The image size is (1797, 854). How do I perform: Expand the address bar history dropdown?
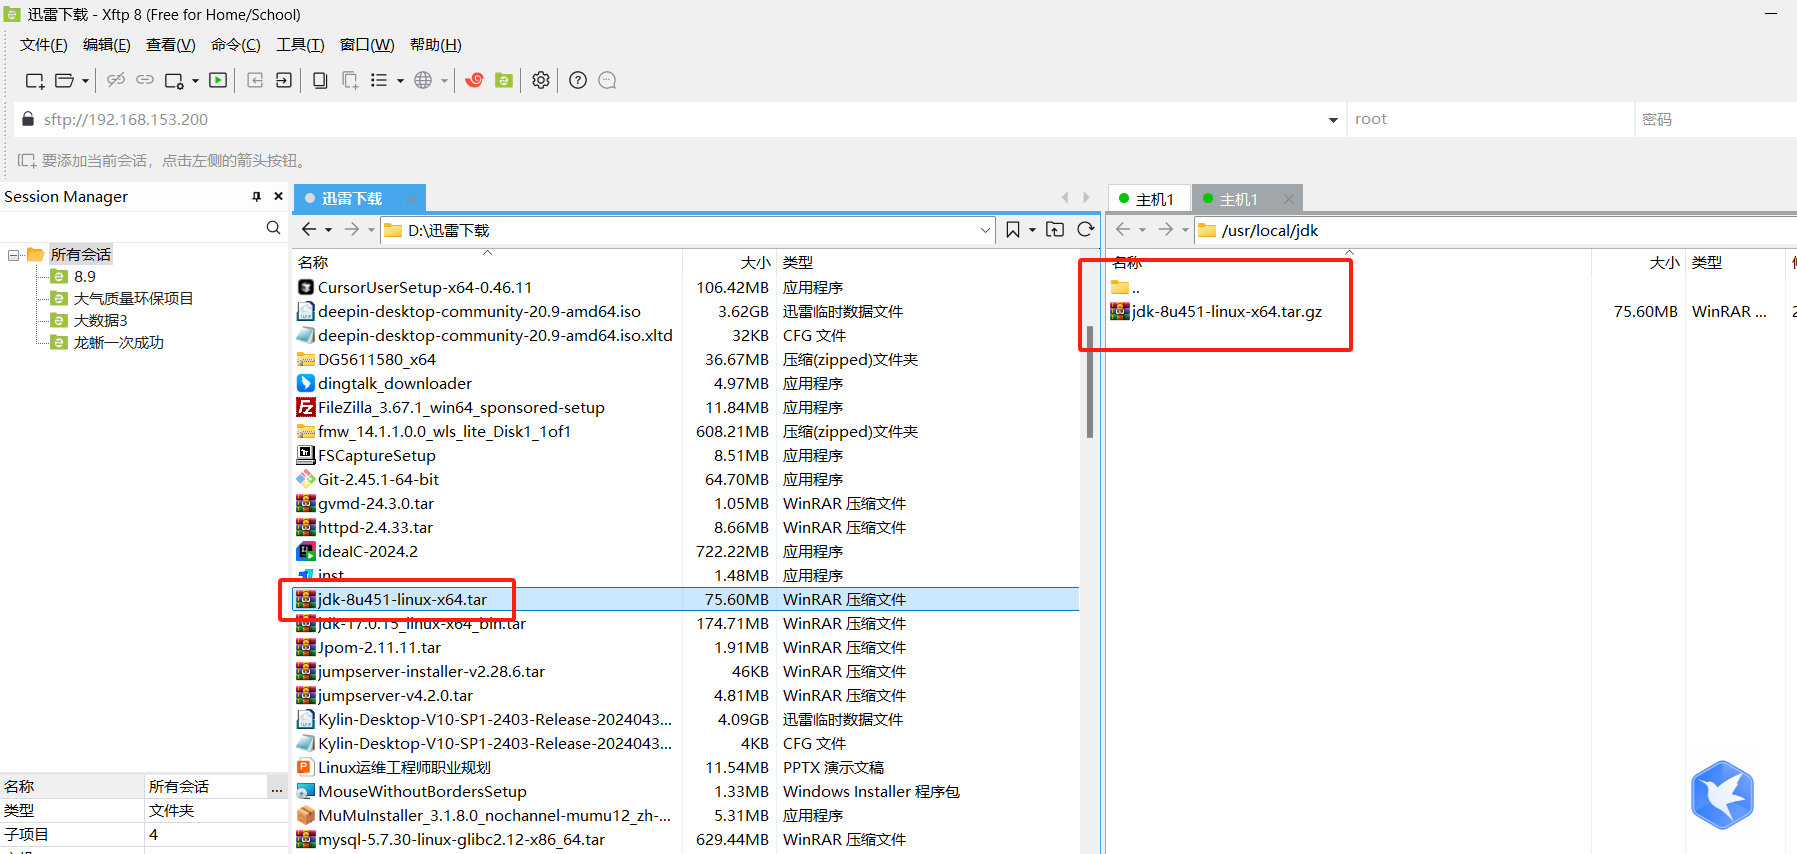[1333, 120]
